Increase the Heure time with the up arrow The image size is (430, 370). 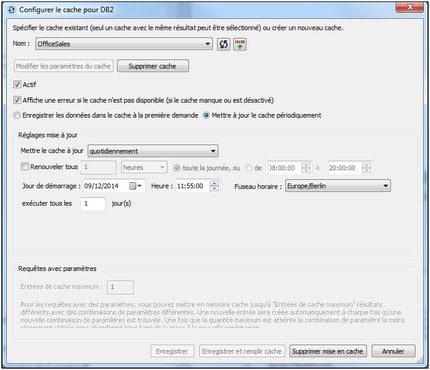click(x=215, y=183)
